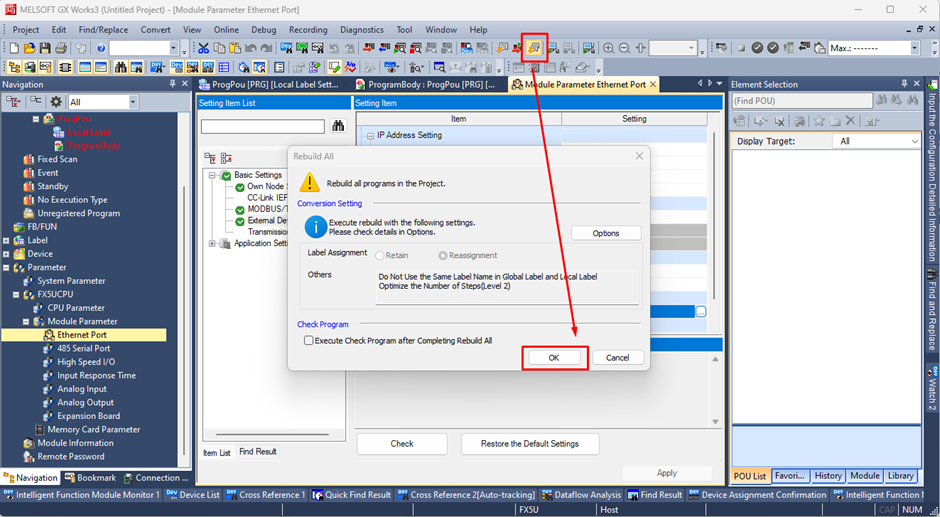Image resolution: width=940 pixels, height=517 pixels.
Task: Switch to the History tab
Action: pos(828,476)
